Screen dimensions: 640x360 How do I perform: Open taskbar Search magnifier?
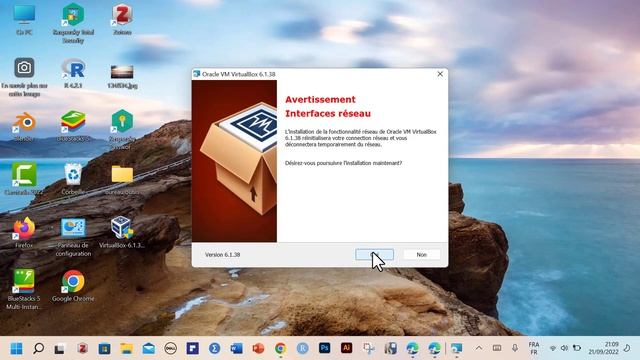[x=38, y=348]
